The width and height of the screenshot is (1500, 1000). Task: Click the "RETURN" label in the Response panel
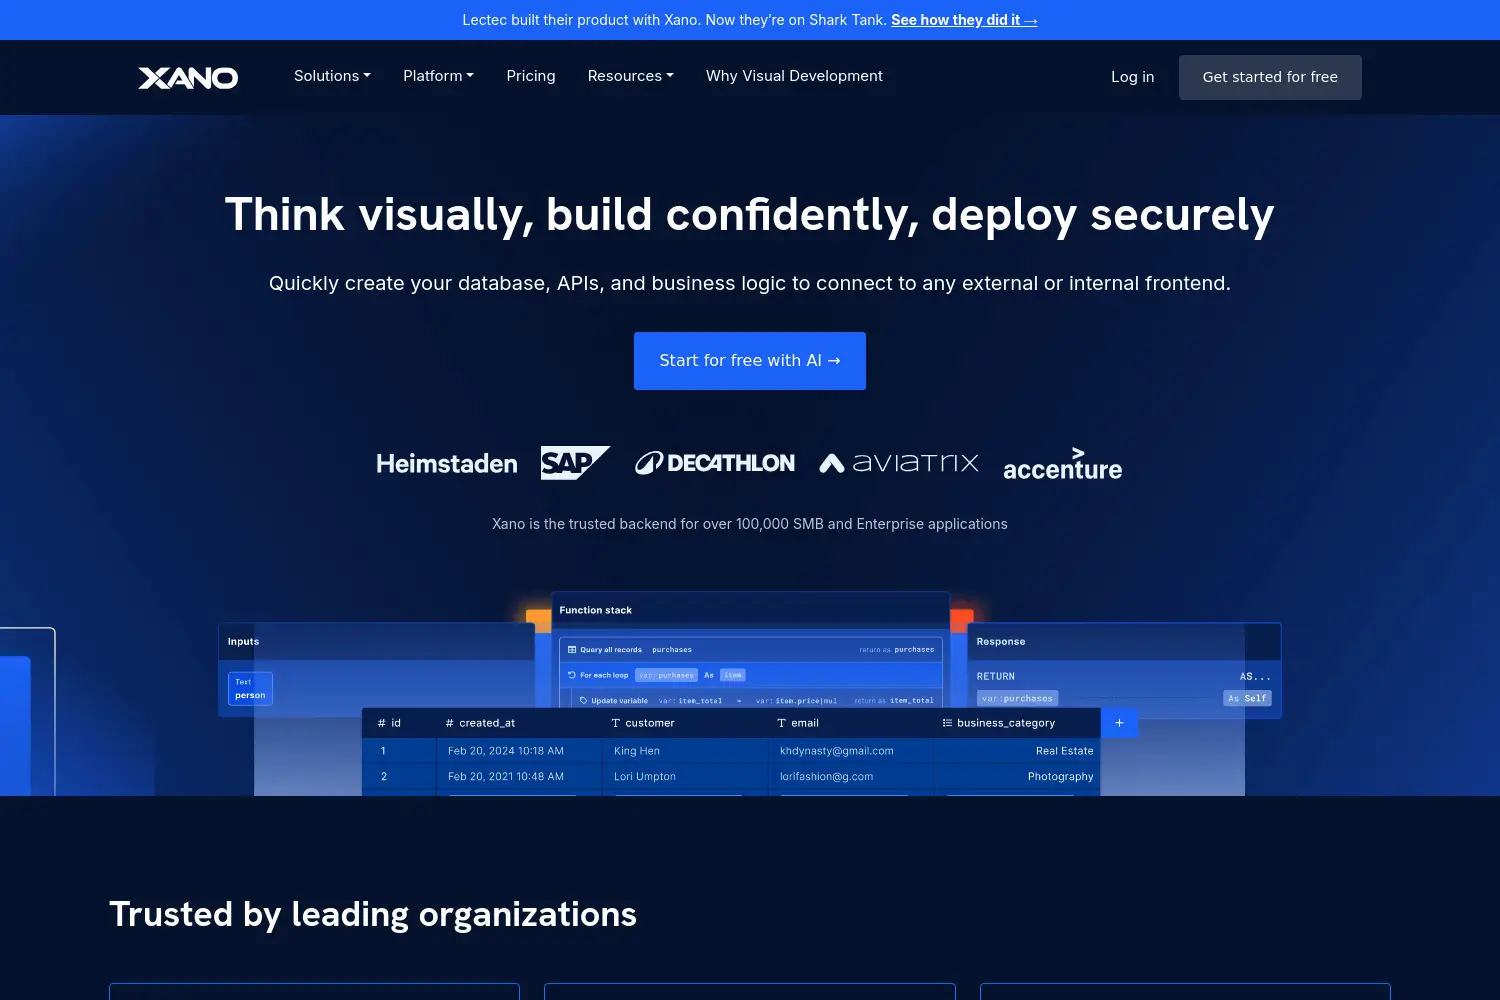tap(996, 677)
